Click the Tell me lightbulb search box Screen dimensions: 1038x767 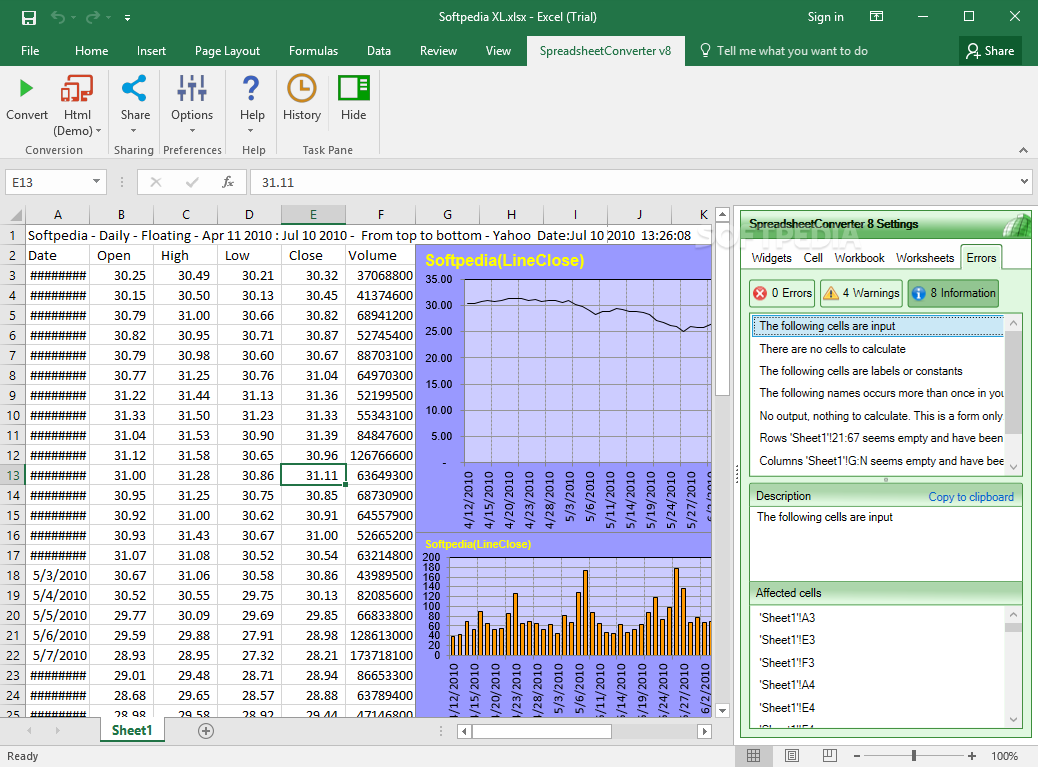coord(784,51)
